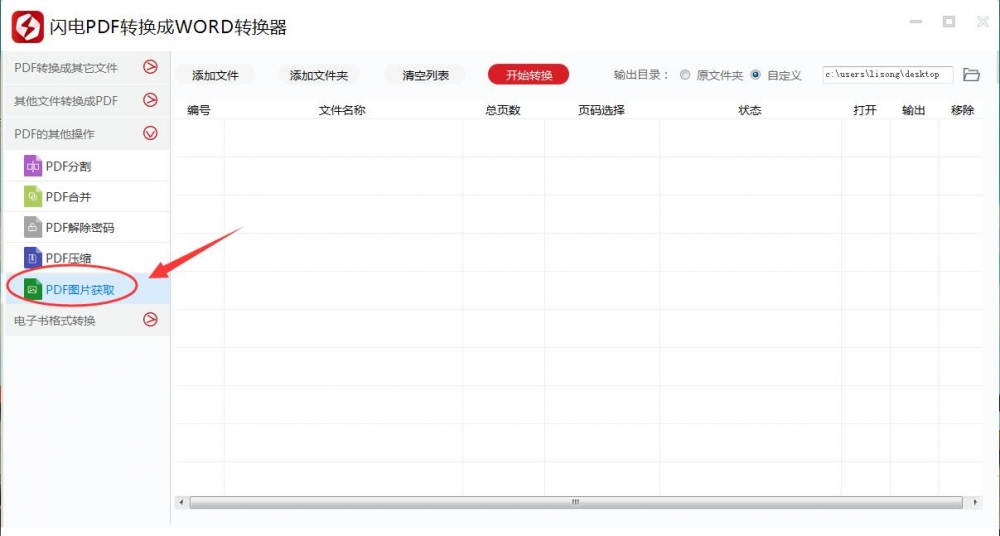This screenshot has width=1000, height=536.
Task: Open output folder browse icon
Action: click(971, 75)
